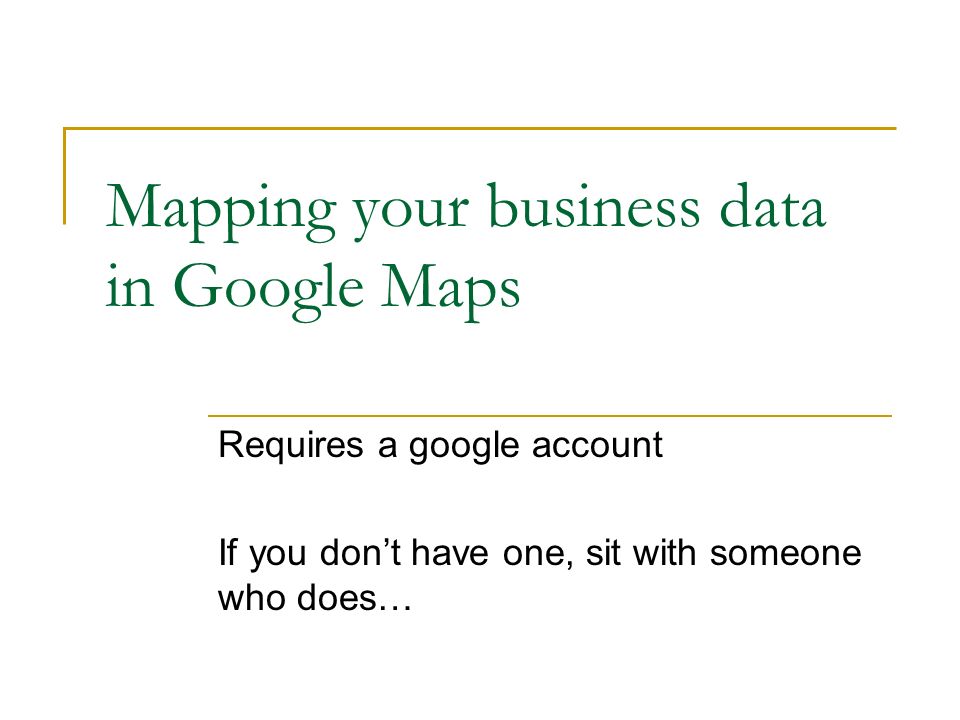Click the word "data" ending the first title line
This screenshot has width=960, height=720.
pyautogui.click(x=773, y=206)
